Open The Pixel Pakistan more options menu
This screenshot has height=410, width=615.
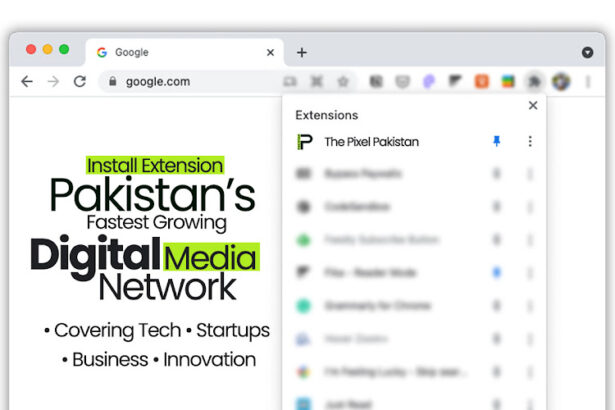pos(529,142)
